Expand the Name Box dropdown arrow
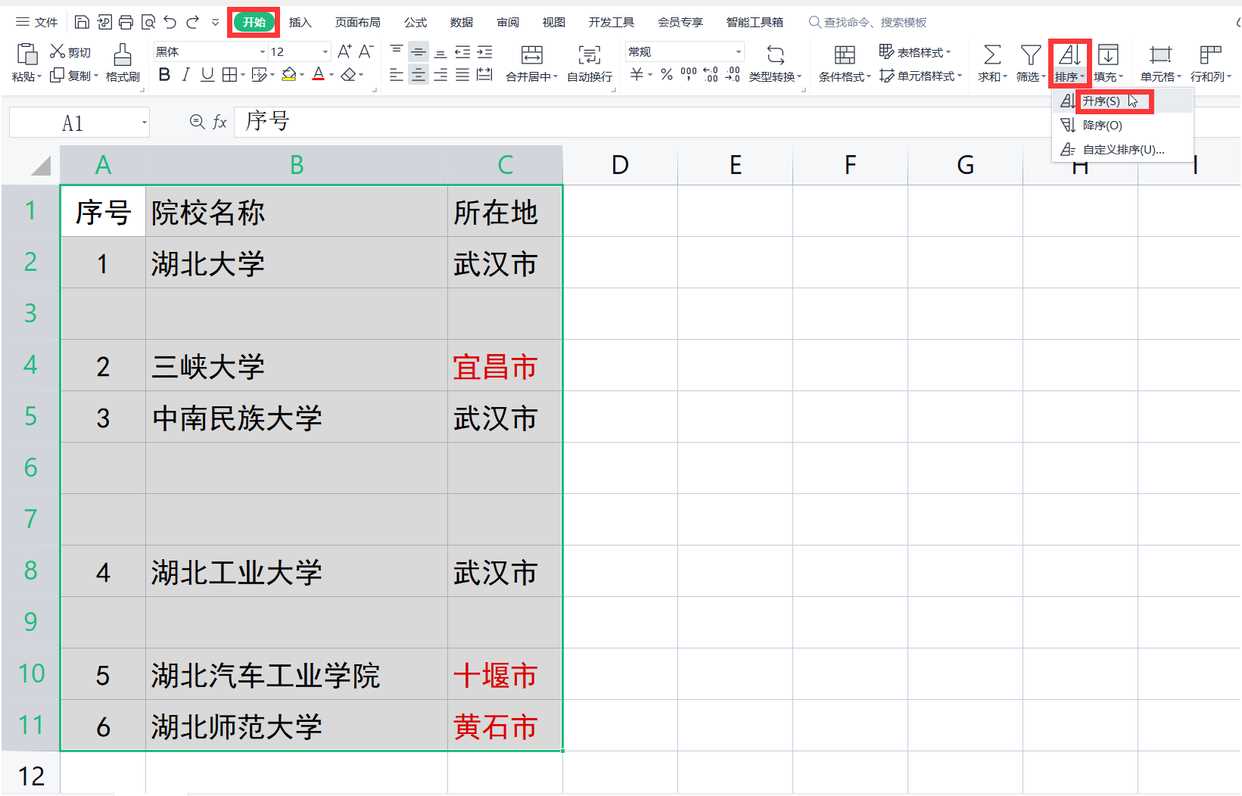 coord(144,123)
